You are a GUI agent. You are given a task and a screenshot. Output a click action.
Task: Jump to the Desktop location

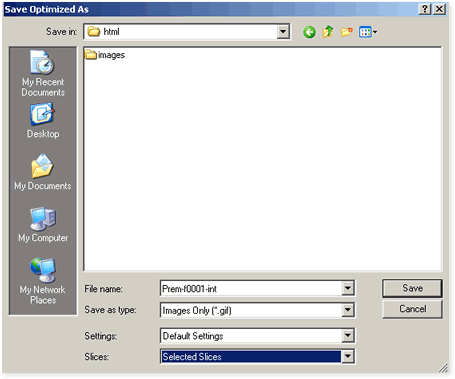click(x=43, y=121)
